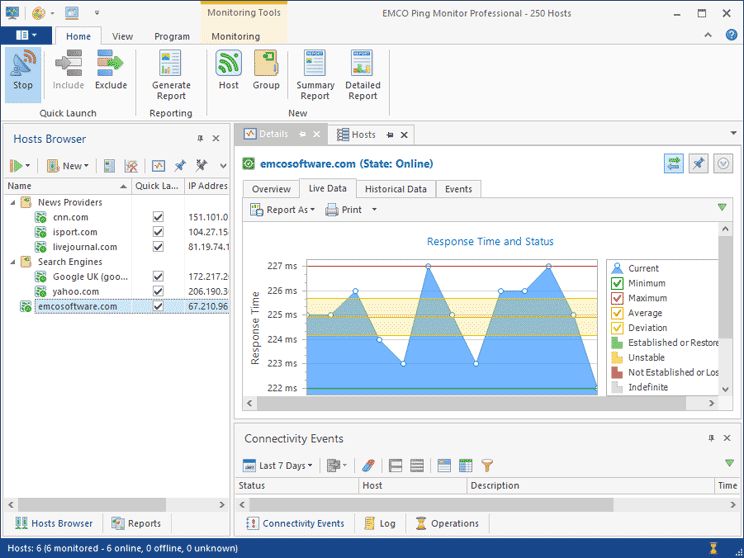Open the Report As dropdown
Viewport: 744px width, 558px height.
coord(282,210)
